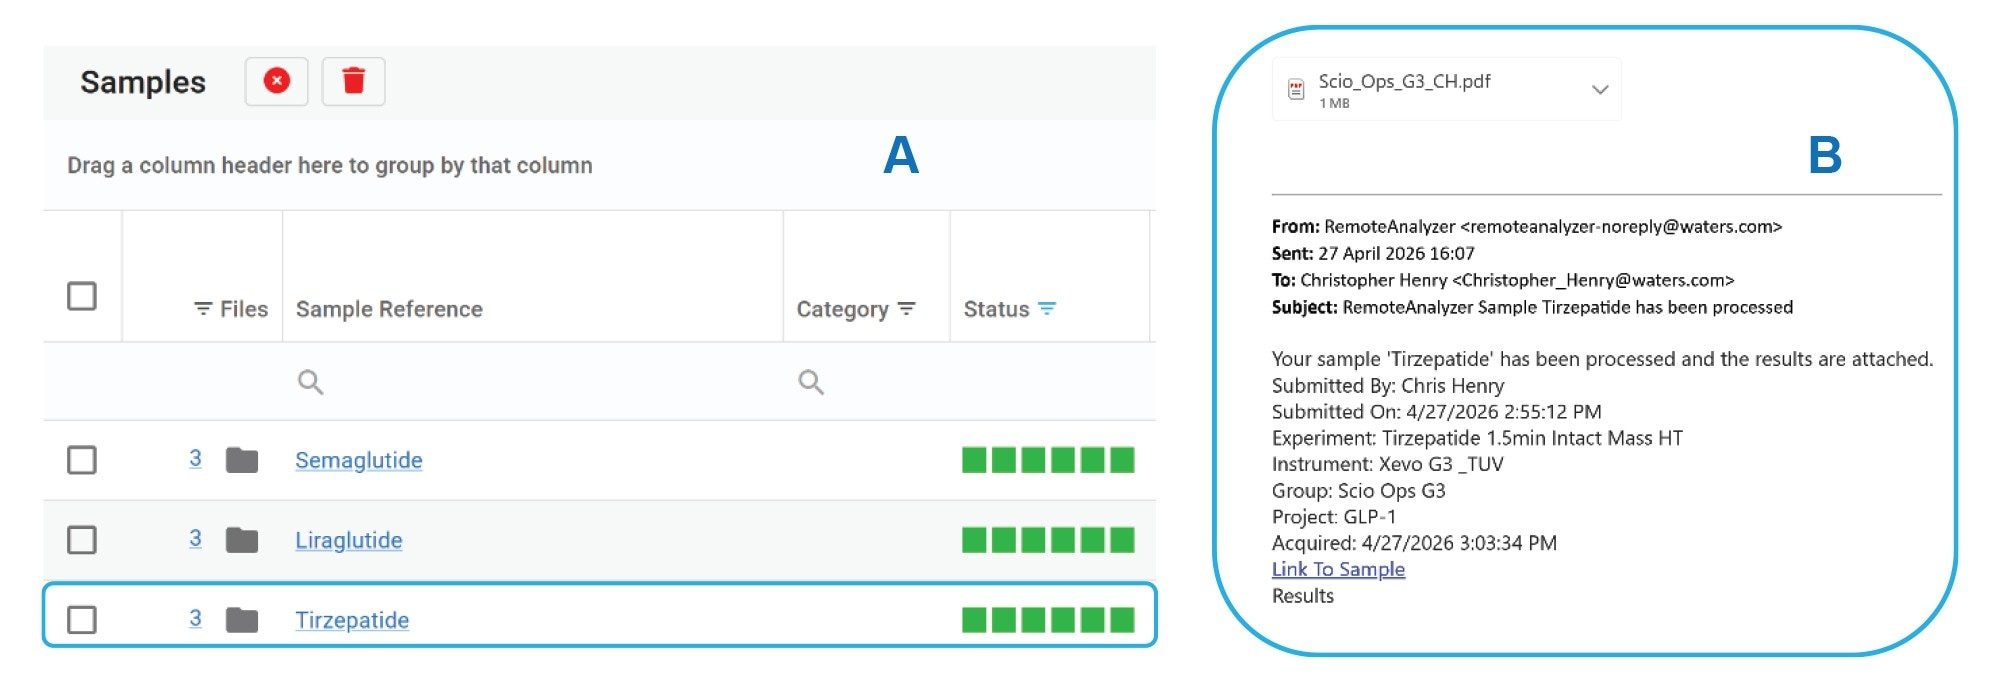Check the Liraglutide row checkbox
2000x691 pixels.
(82, 540)
